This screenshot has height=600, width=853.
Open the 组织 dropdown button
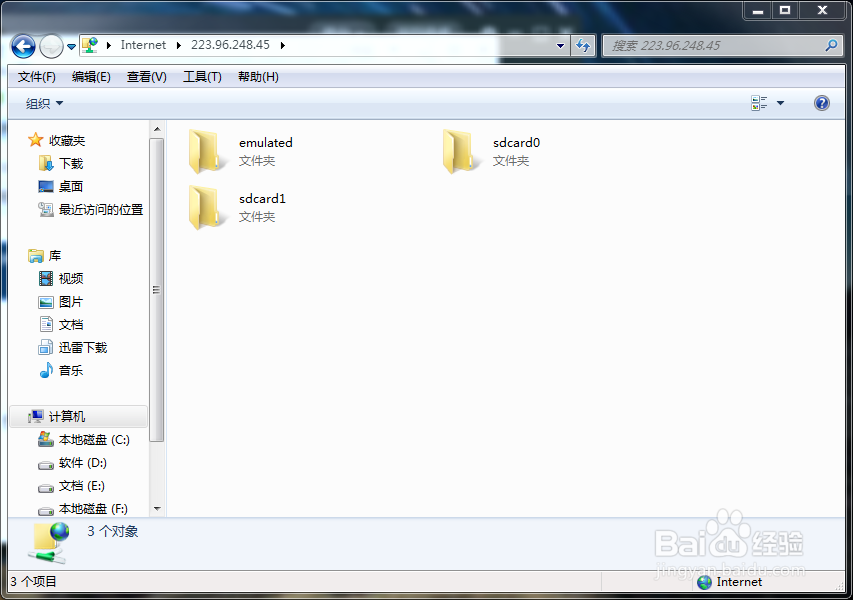[x=44, y=103]
